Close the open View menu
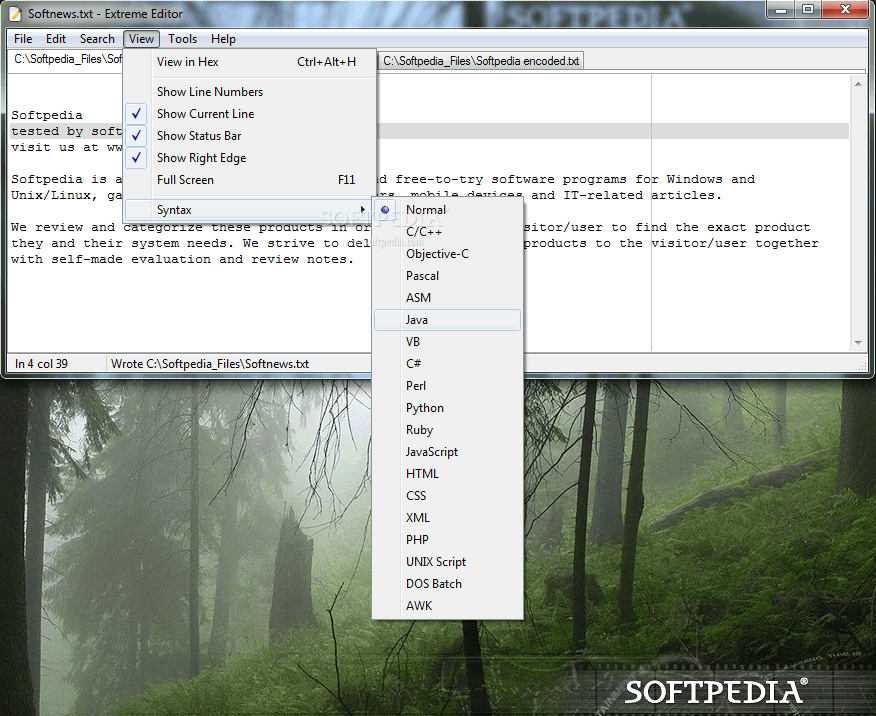 tap(141, 39)
